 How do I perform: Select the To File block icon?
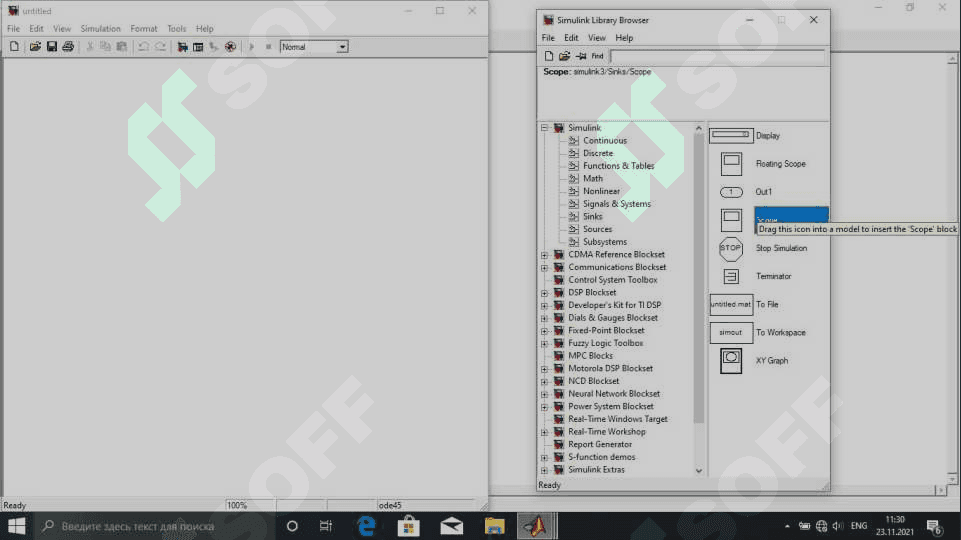tap(731, 304)
